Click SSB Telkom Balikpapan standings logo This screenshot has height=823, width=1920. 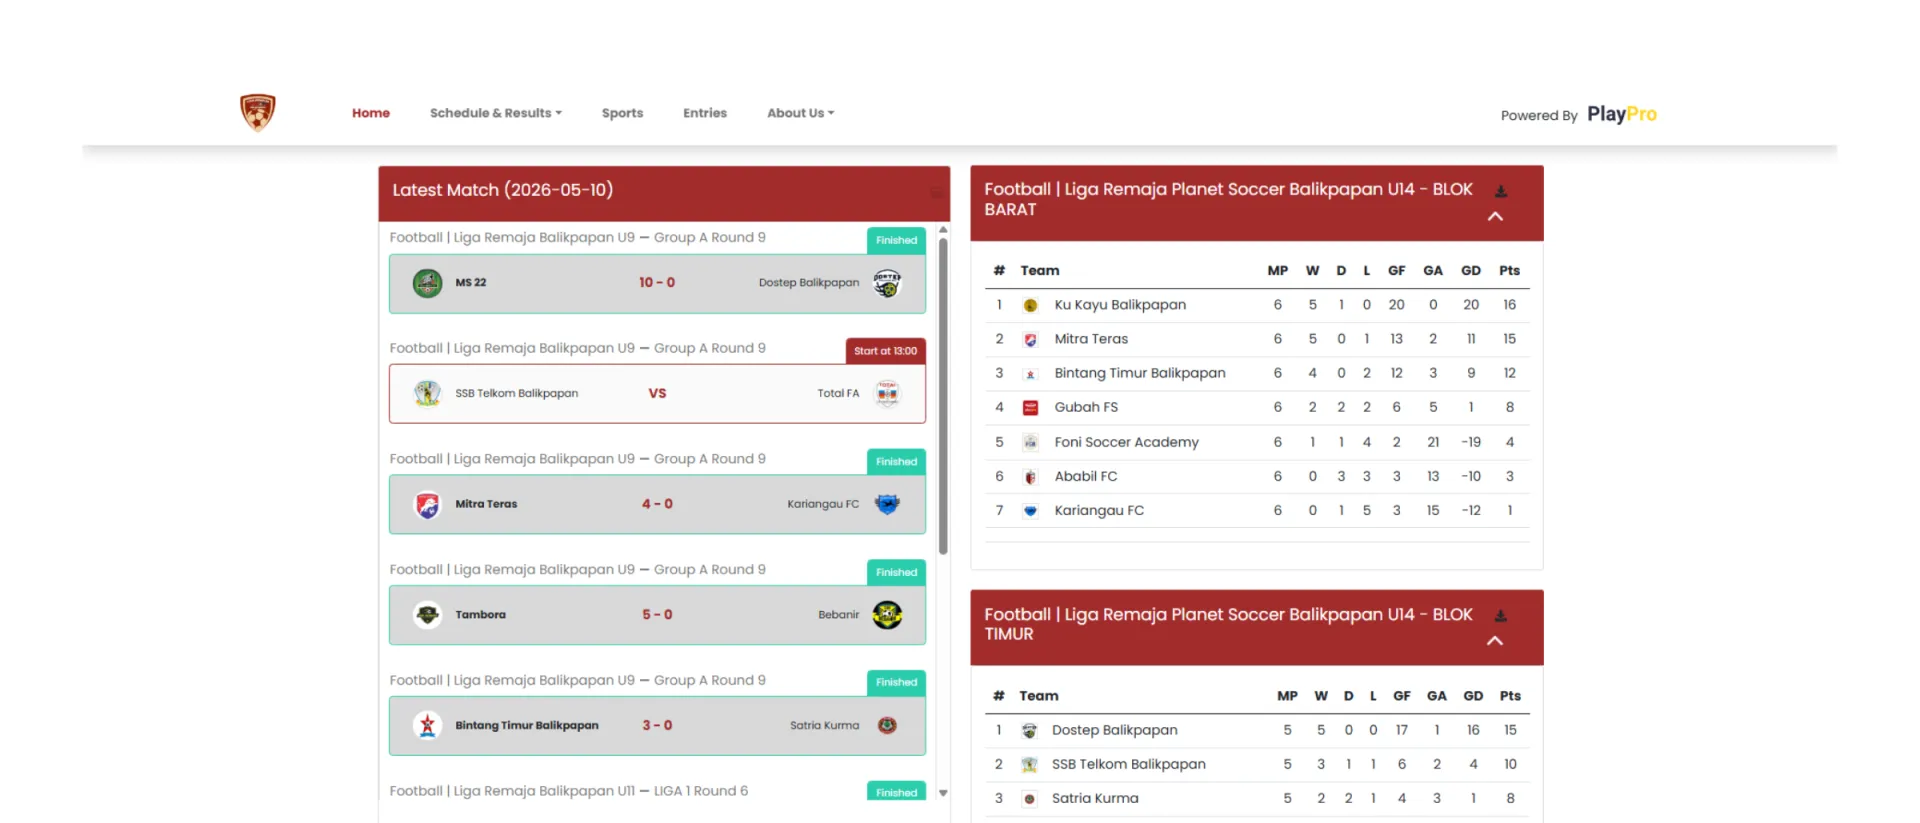coord(1029,765)
